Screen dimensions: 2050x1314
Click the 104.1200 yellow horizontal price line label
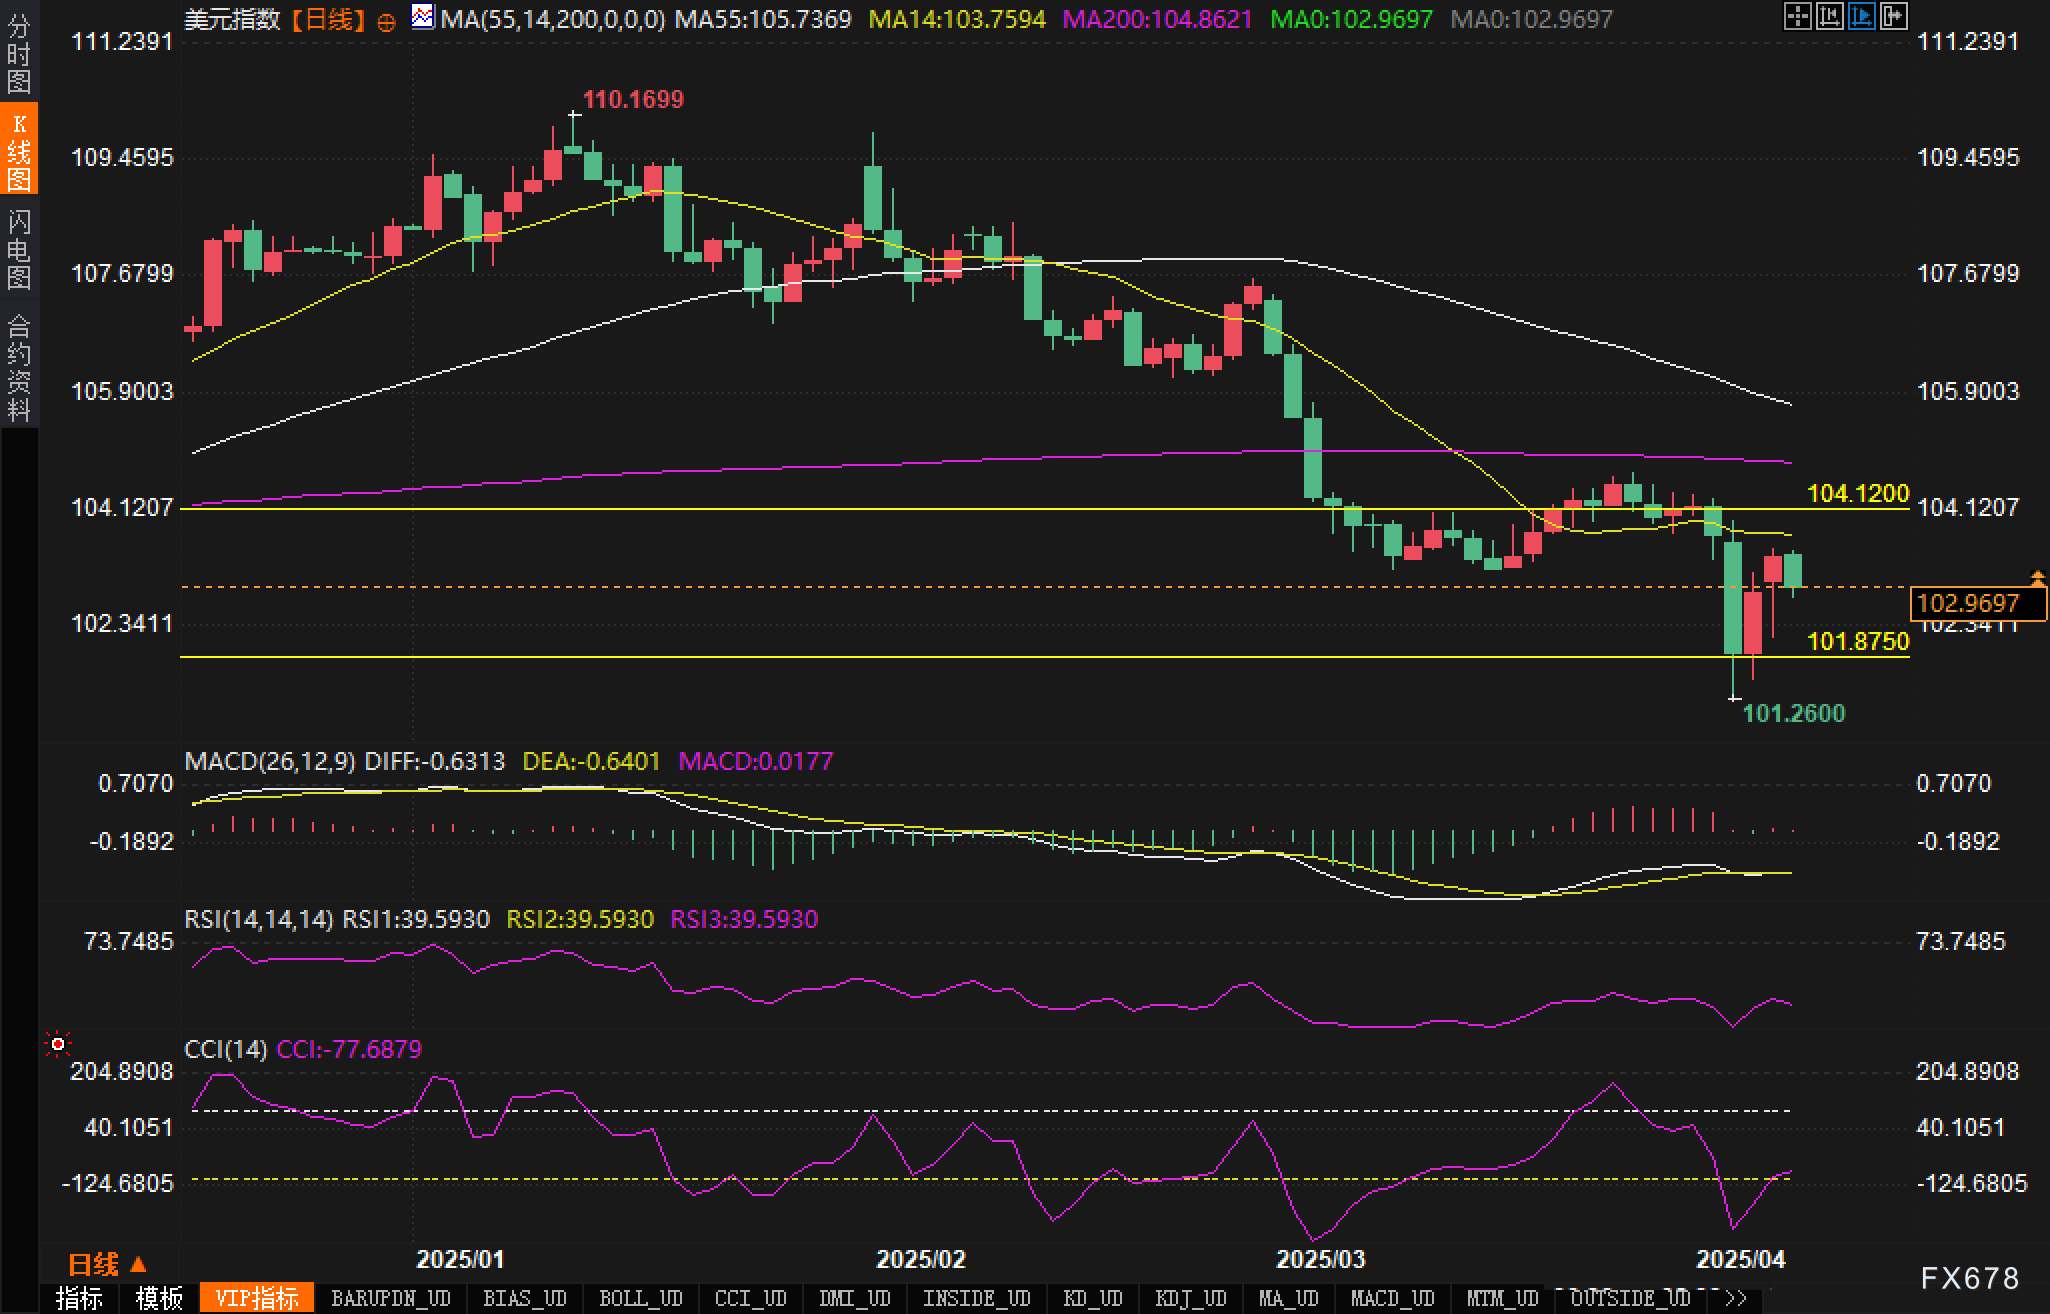(1857, 493)
